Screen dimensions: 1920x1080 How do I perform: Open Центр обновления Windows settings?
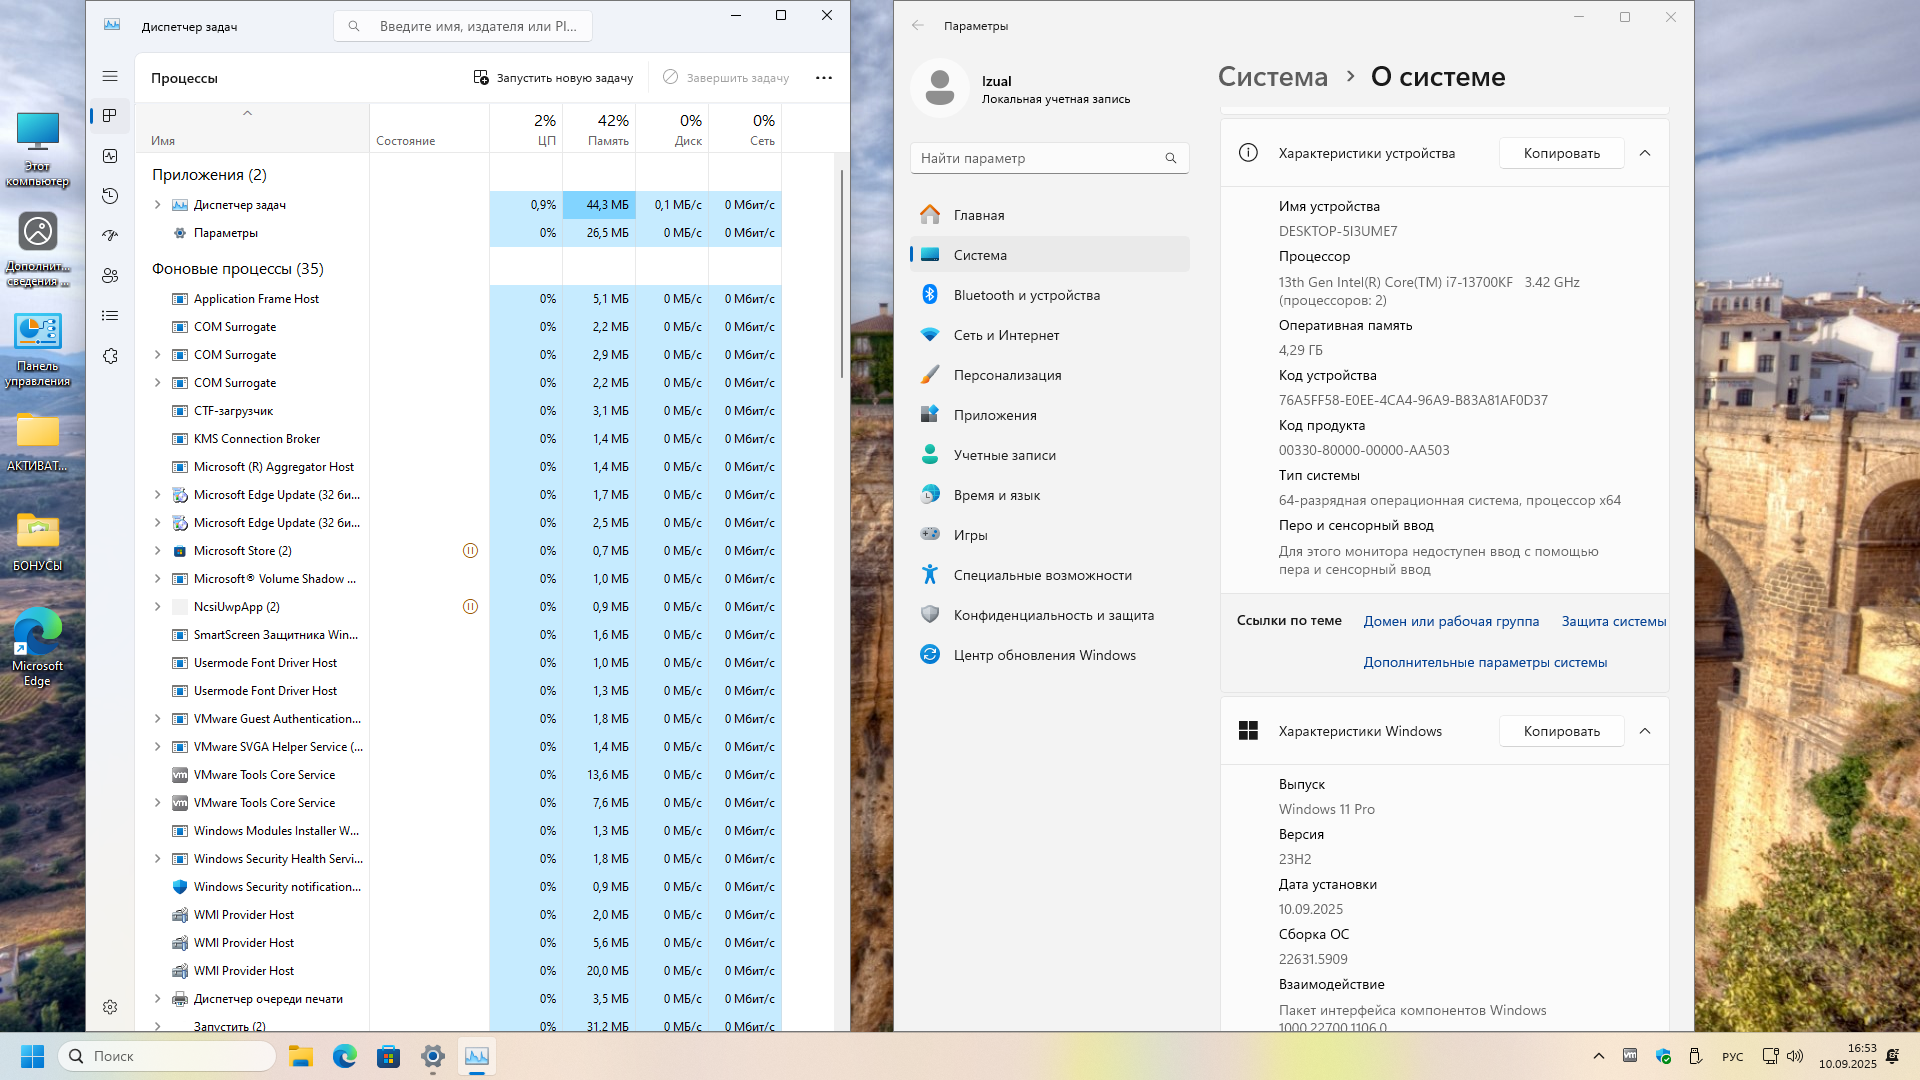(x=1049, y=655)
